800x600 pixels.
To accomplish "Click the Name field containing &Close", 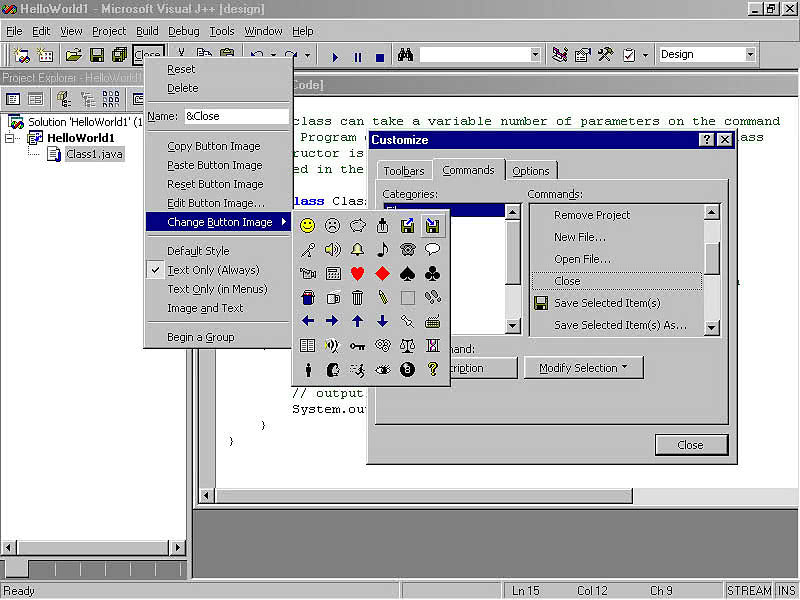I will (x=237, y=116).
